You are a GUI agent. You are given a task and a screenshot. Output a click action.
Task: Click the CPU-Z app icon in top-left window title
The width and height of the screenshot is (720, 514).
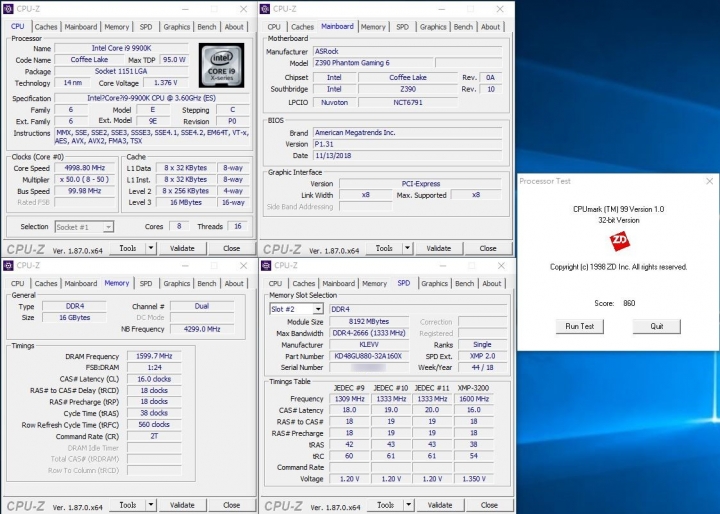[8, 9]
